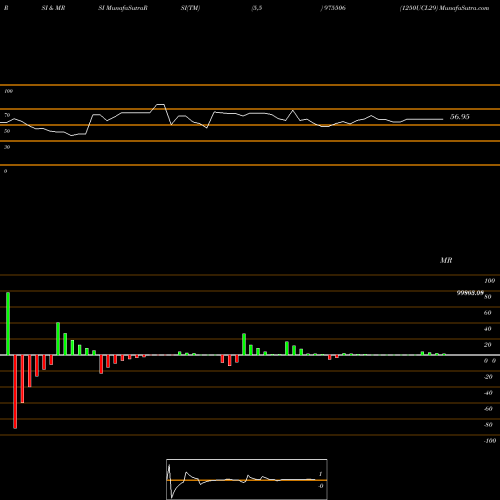Click the "SI(TM)" header text
This screenshot has height=500, width=500.
tap(190, 8)
